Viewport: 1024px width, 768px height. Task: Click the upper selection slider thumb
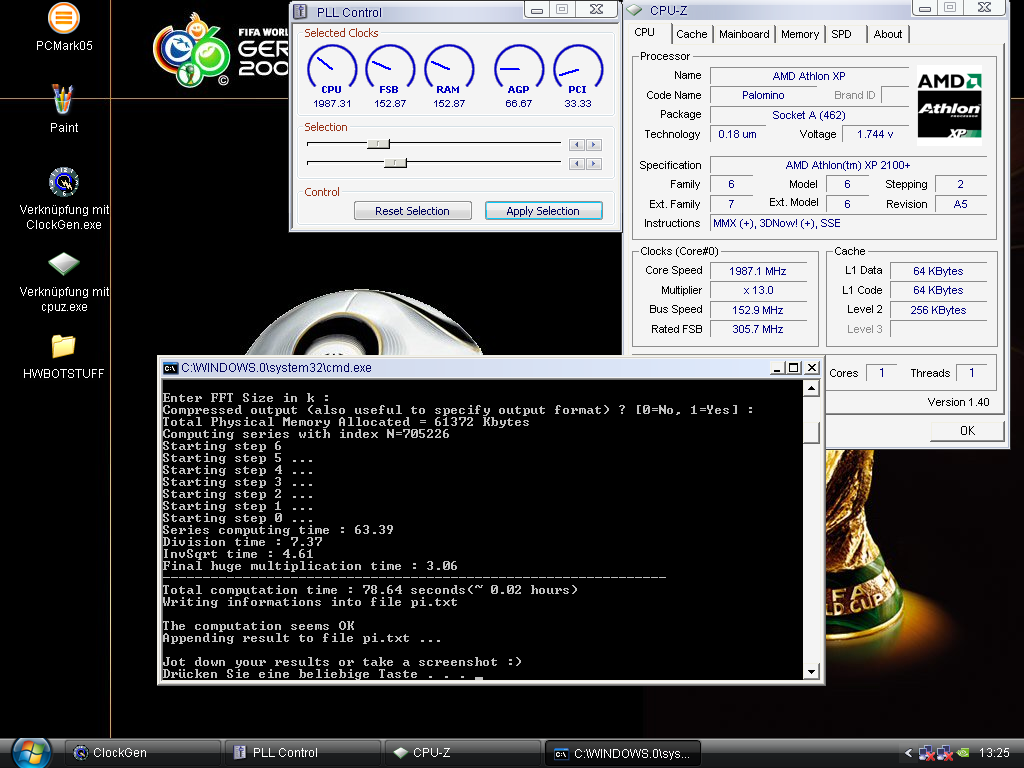(378, 144)
